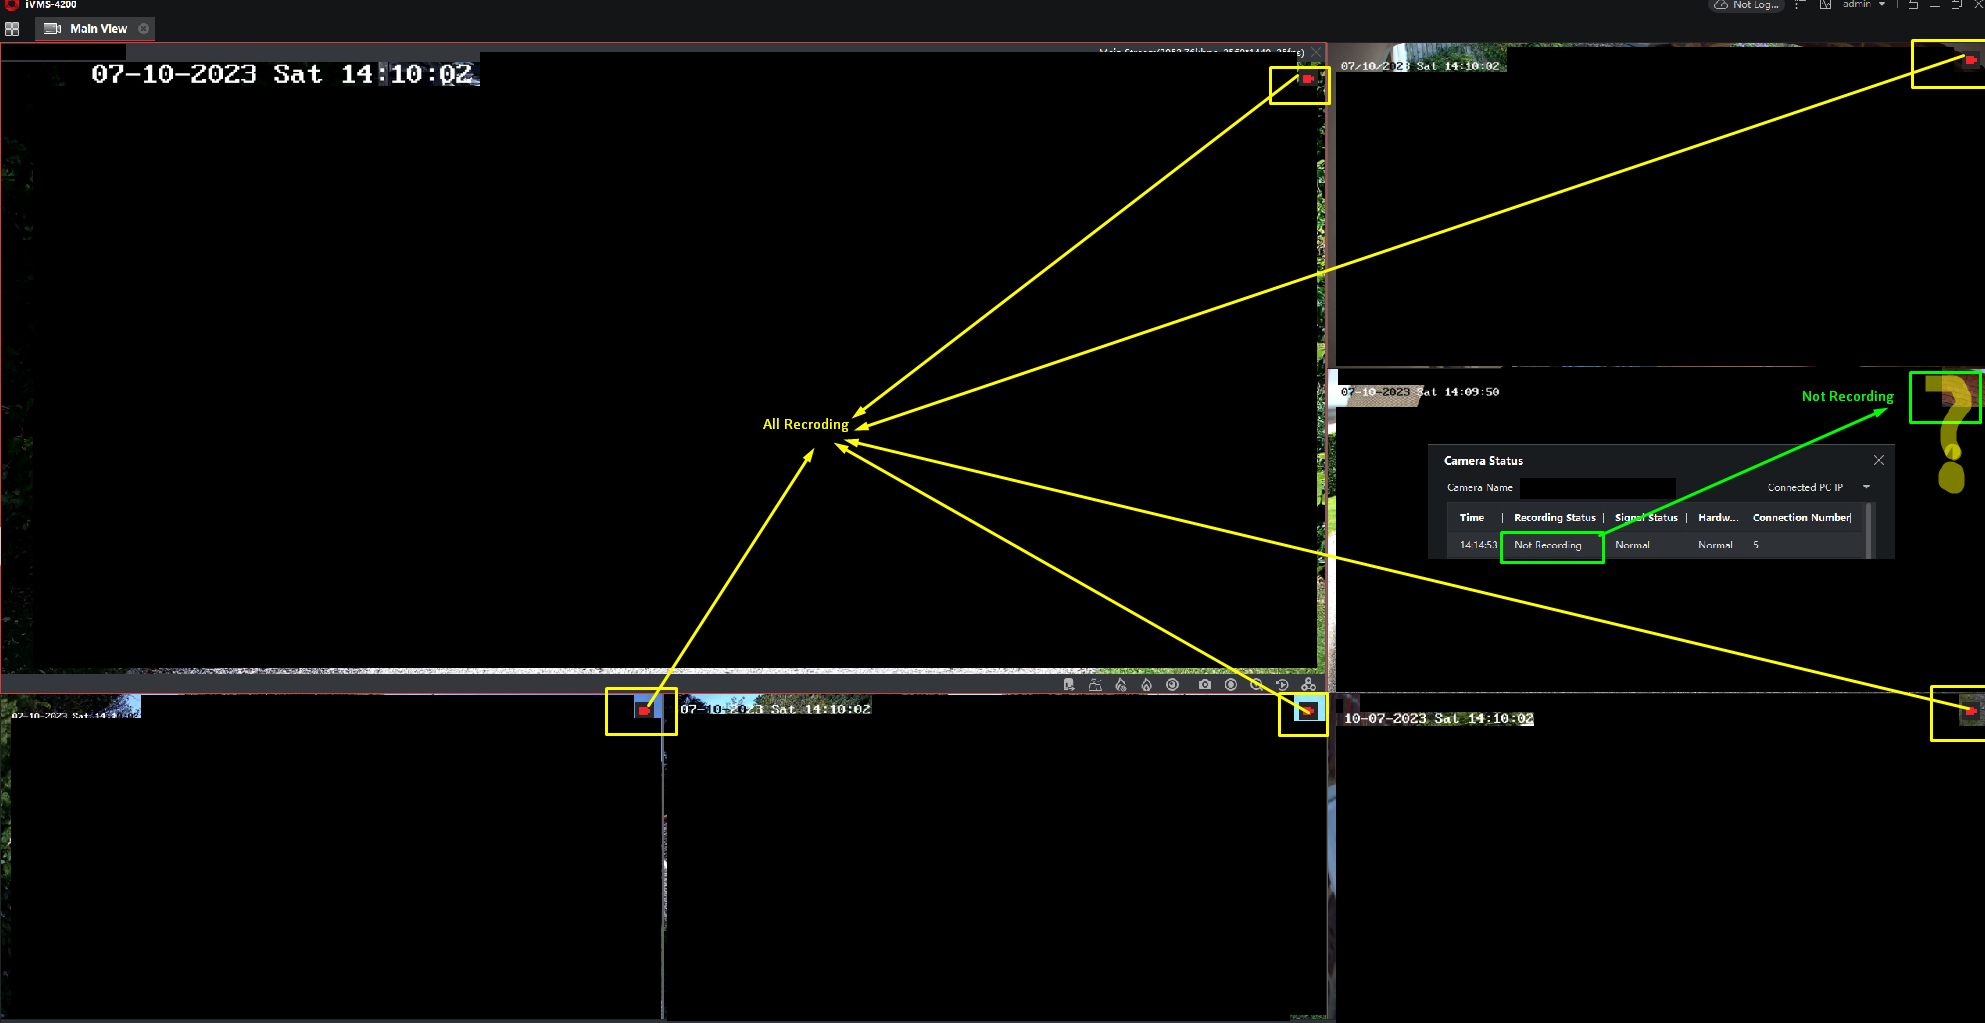Expand the admin user dropdown
1985x1023 pixels.
[1882, 5]
